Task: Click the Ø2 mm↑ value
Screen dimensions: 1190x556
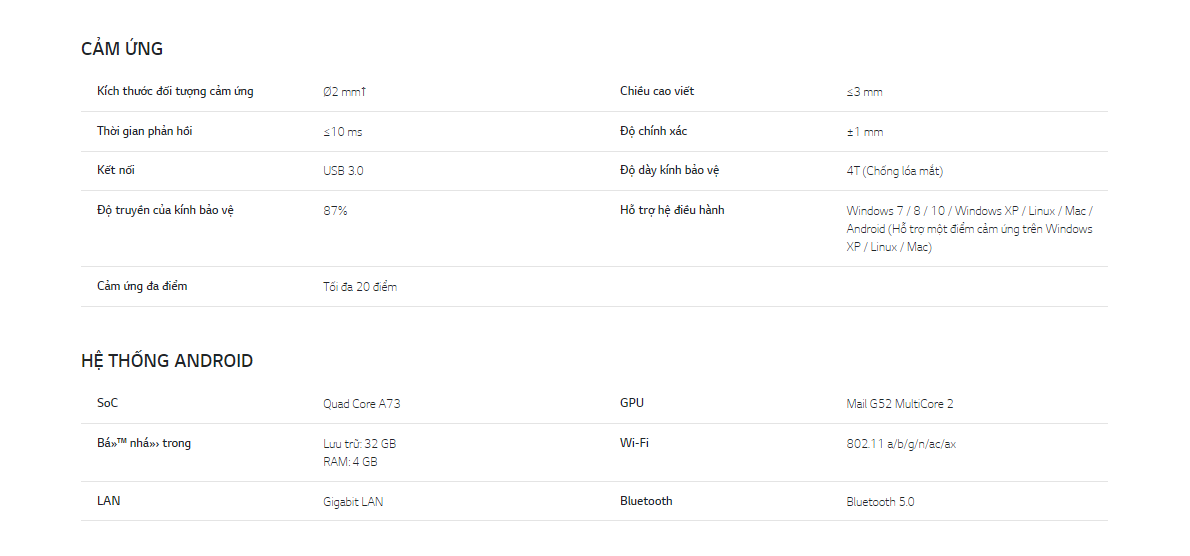Action: [345, 92]
